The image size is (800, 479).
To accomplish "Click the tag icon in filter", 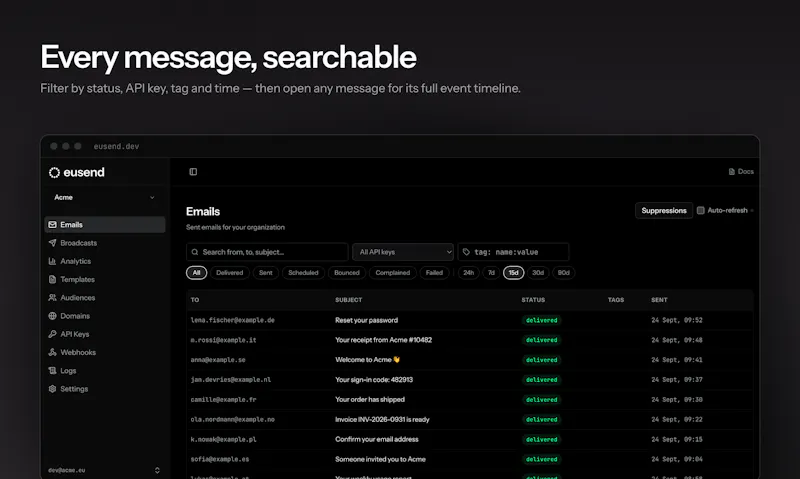I will (466, 252).
